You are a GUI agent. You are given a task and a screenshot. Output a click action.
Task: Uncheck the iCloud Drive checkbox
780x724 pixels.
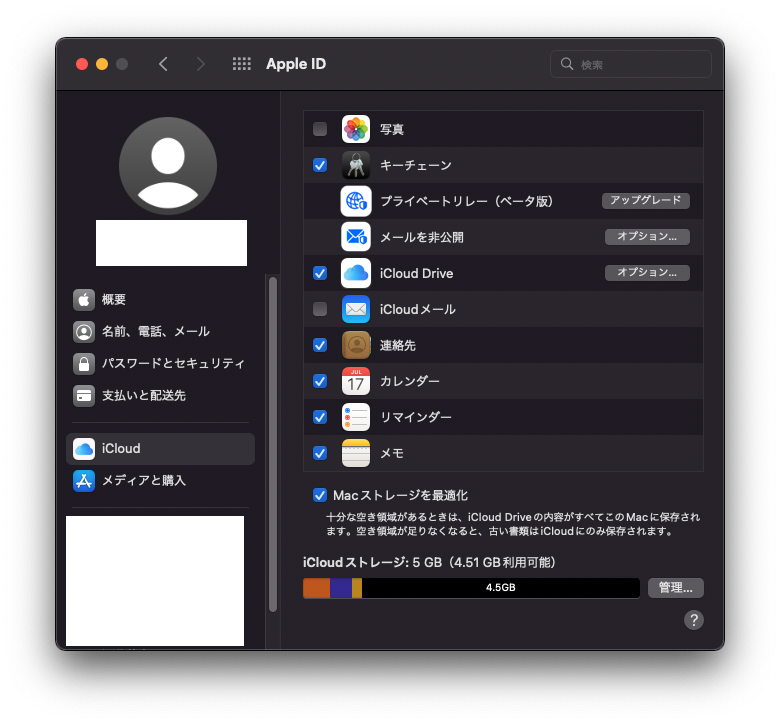pos(320,273)
